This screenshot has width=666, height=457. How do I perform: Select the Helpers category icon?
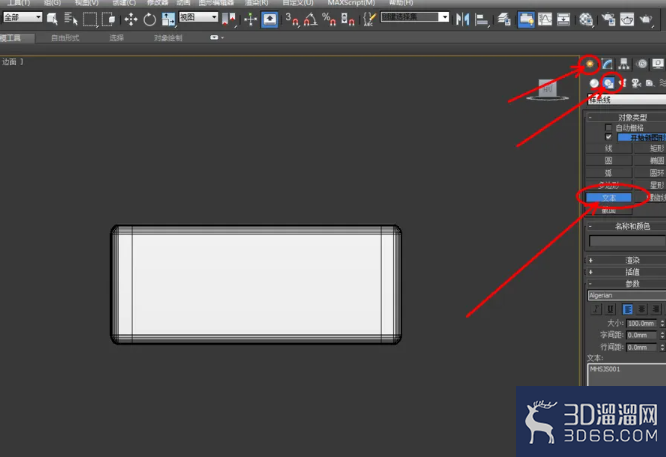(649, 83)
